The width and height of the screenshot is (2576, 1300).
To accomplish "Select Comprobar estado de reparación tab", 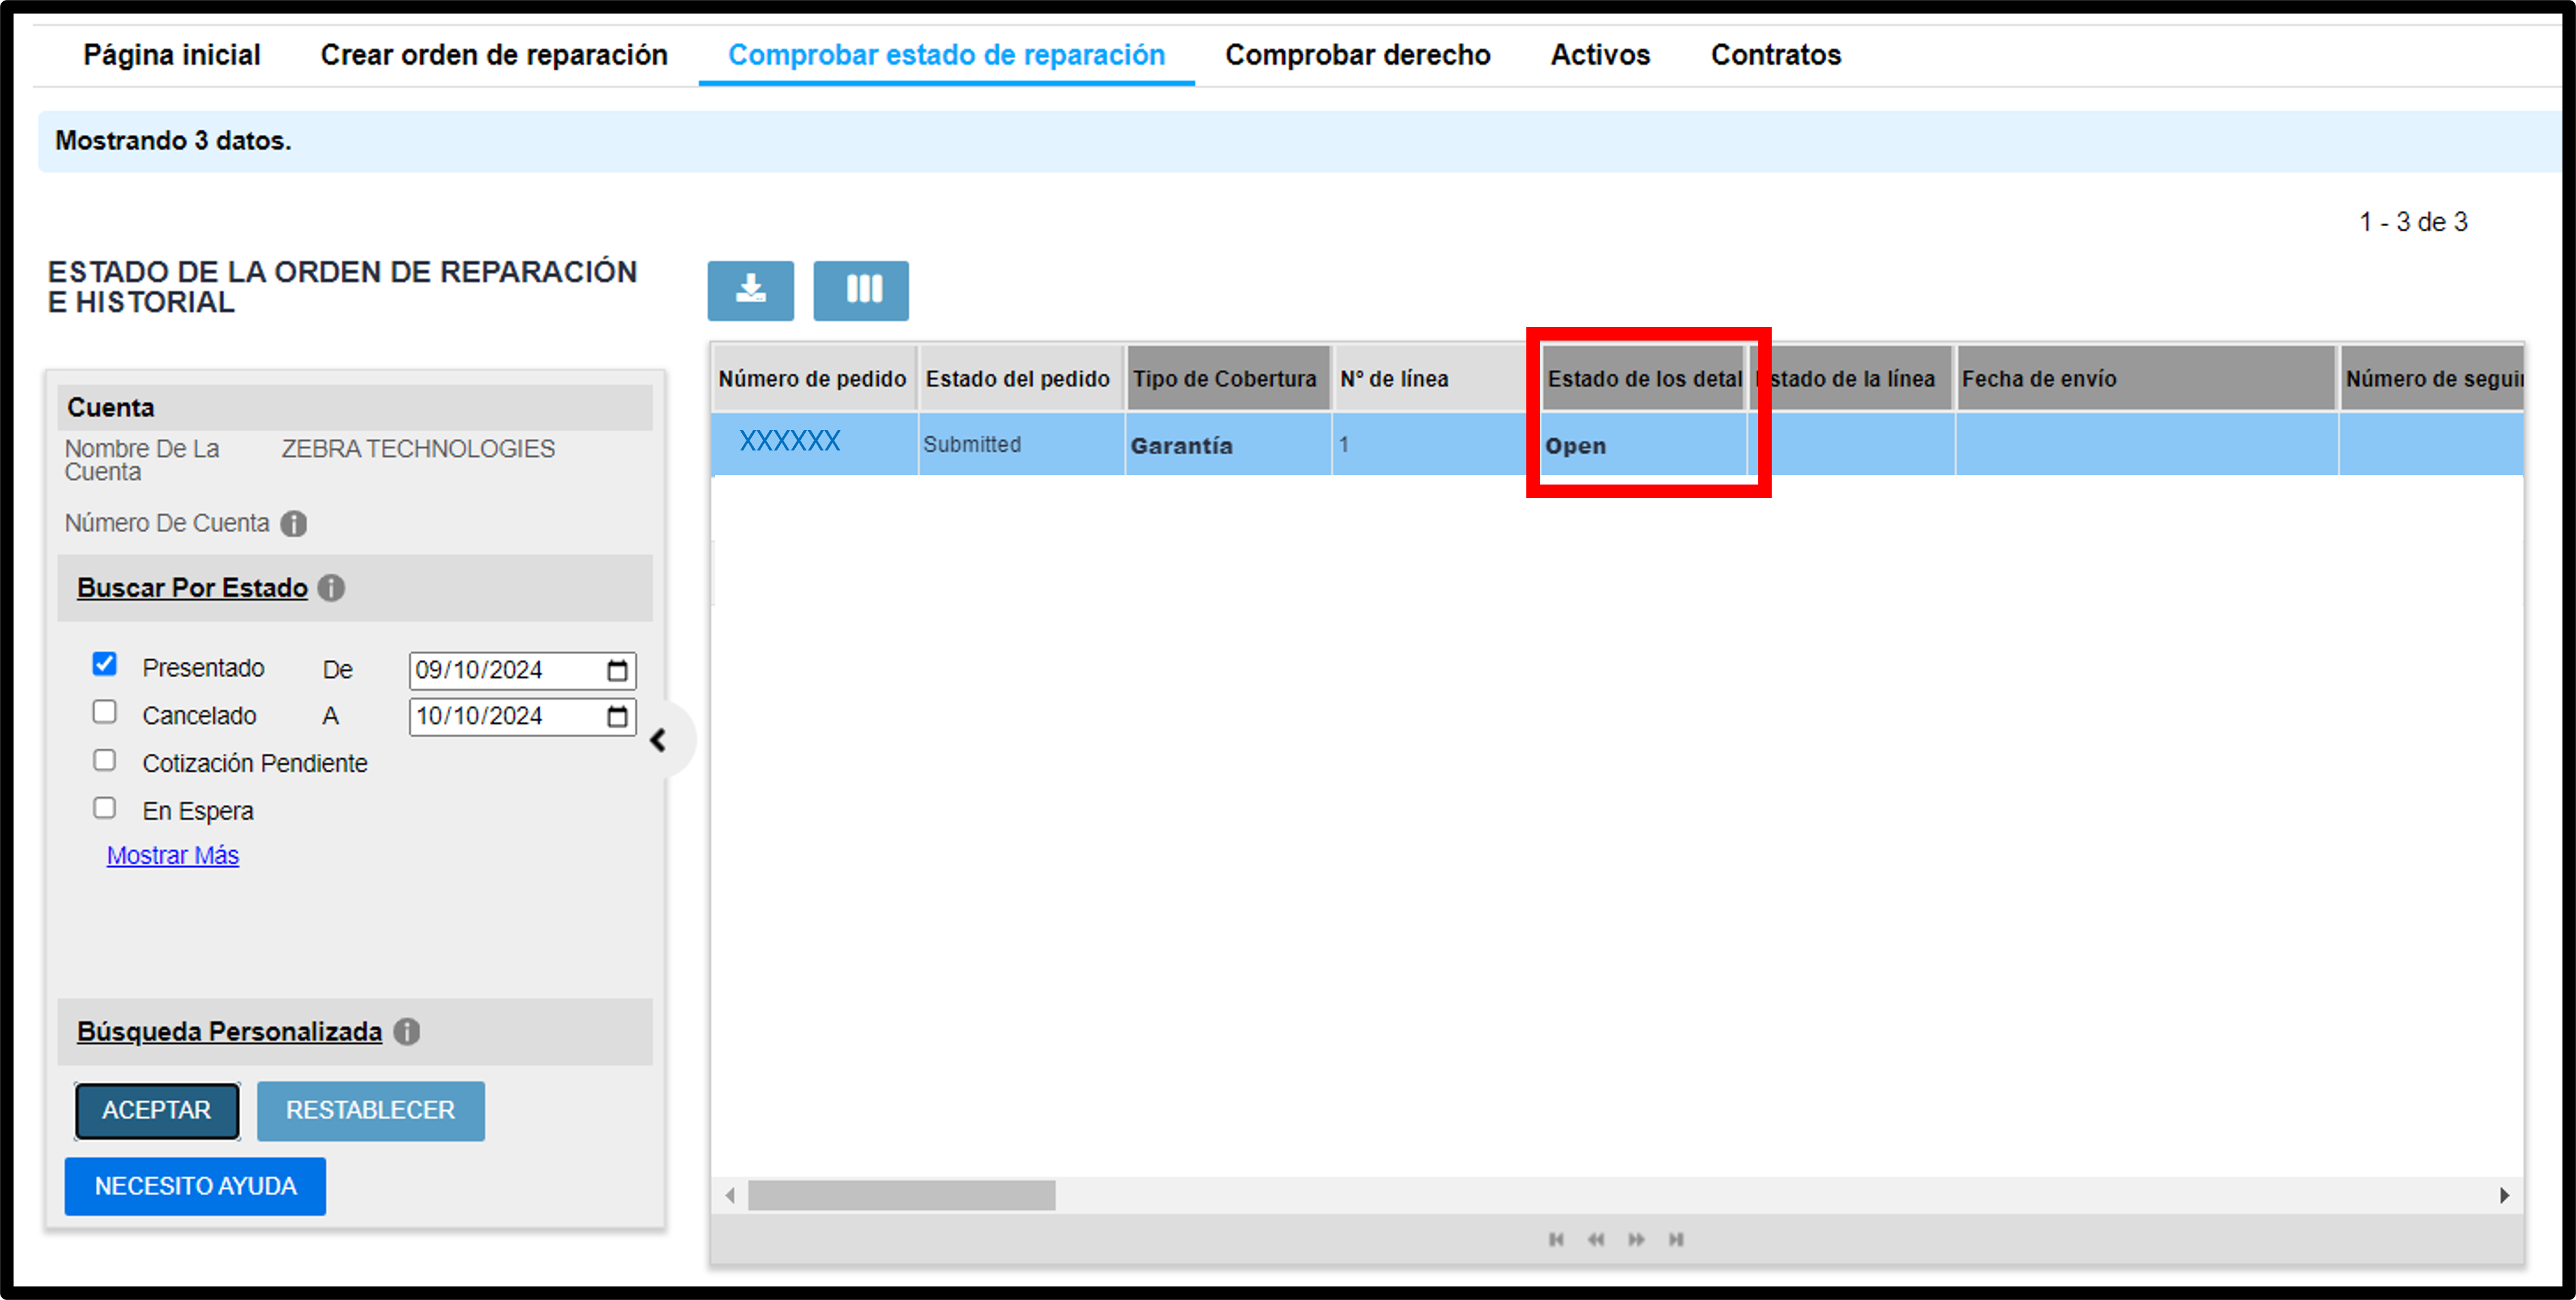I will point(946,55).
